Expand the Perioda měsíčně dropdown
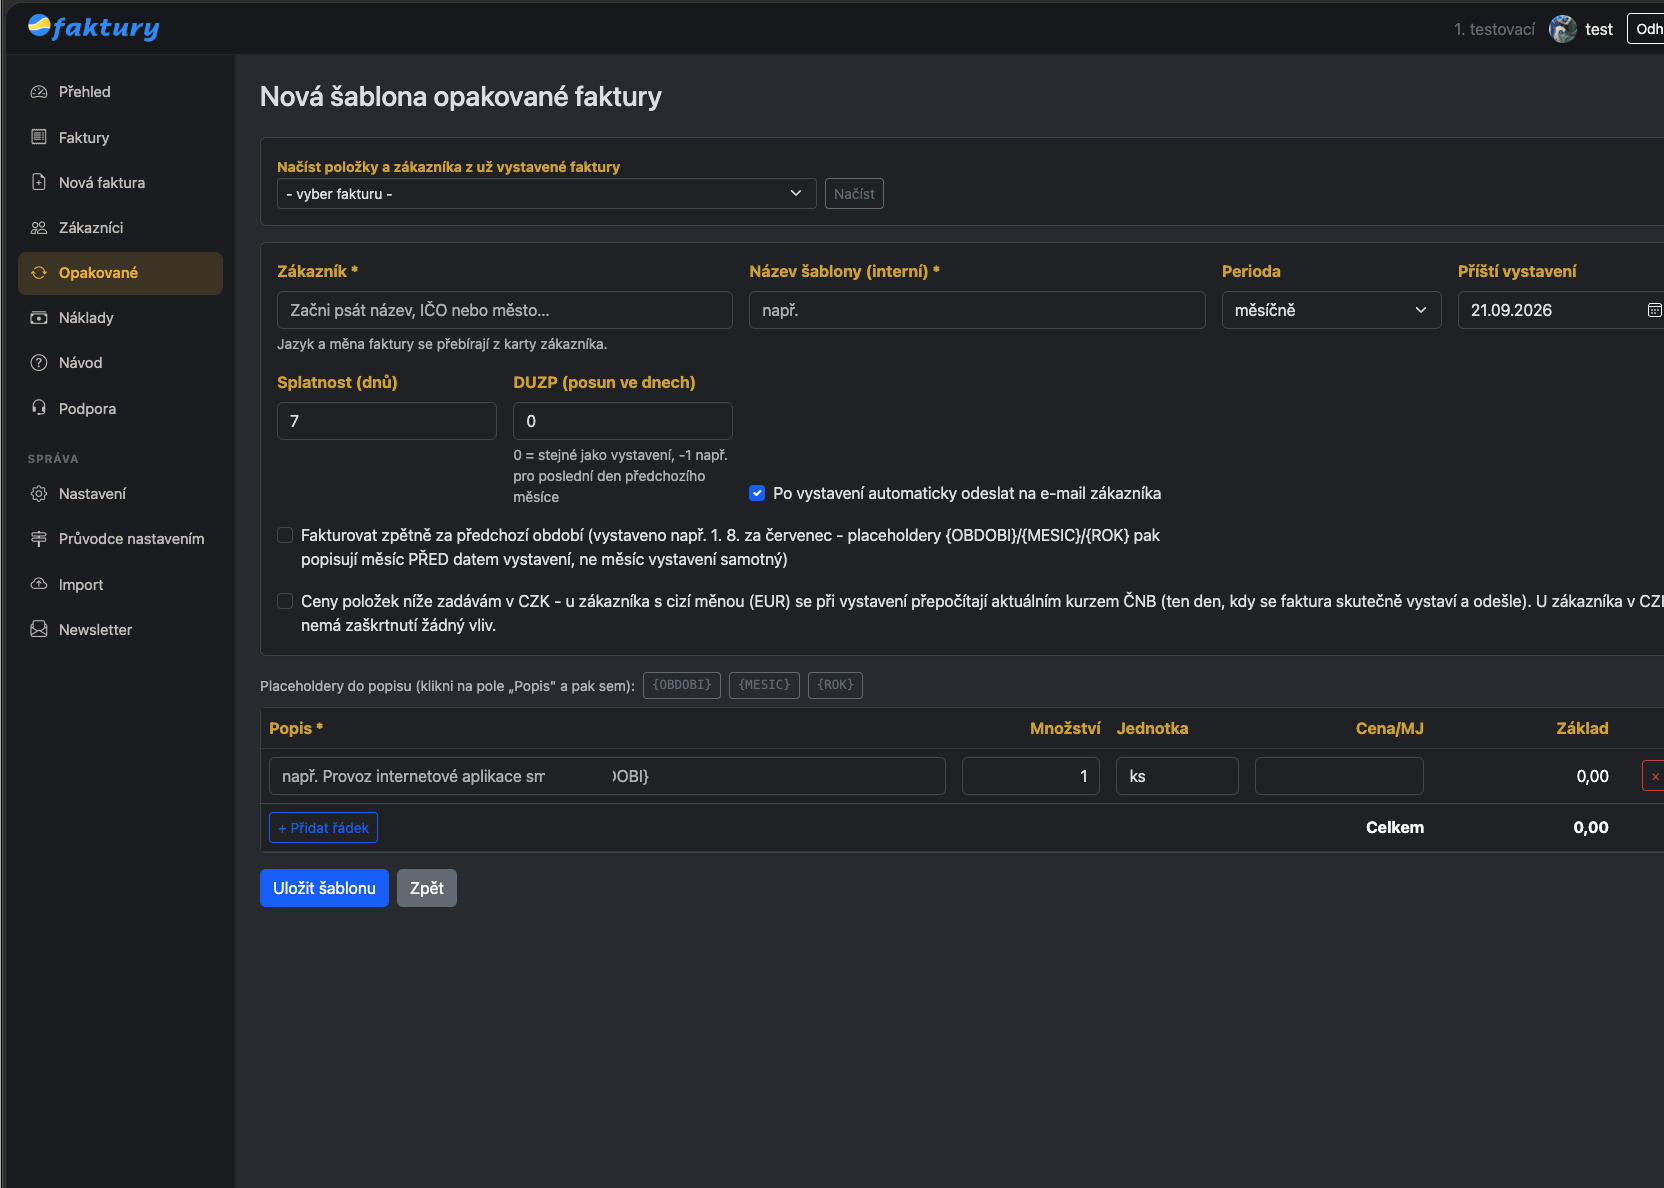The width and height of the screenshot is (1664, 1188). (1331, 310)
